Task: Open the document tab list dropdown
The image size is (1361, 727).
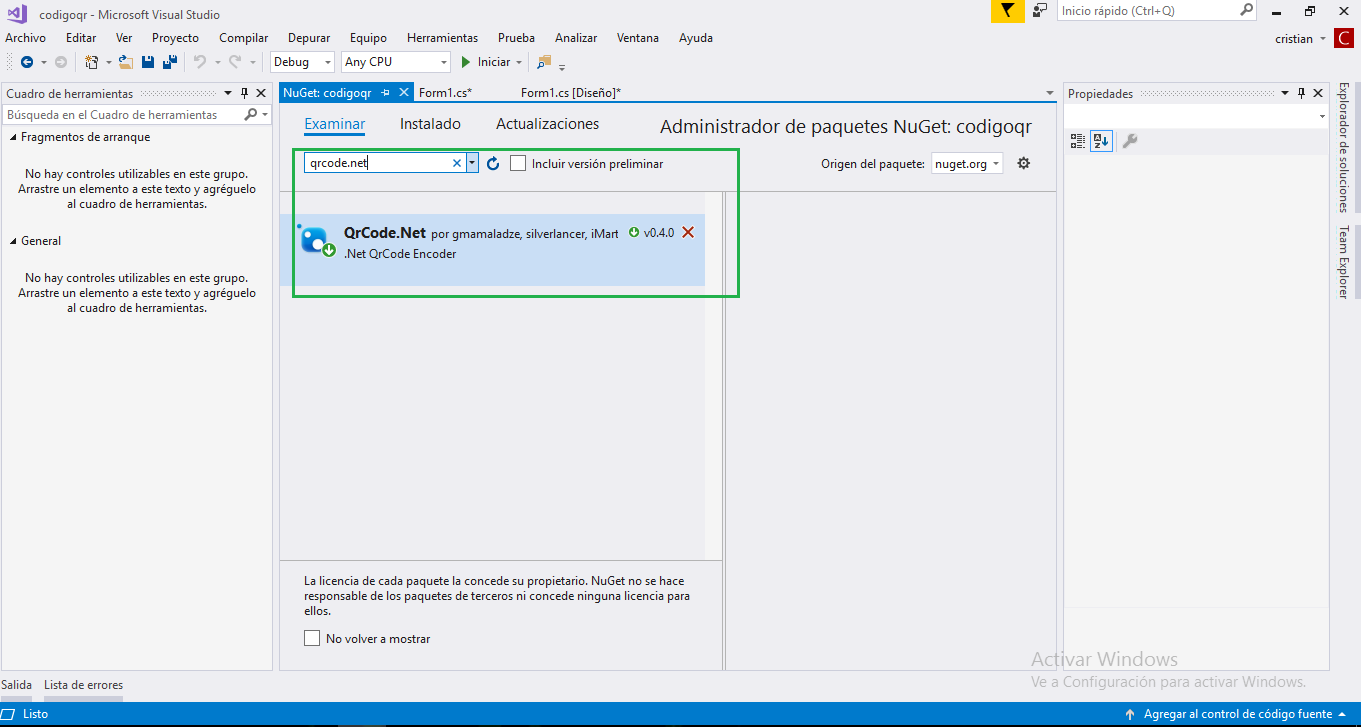Action: (1049, 93)
